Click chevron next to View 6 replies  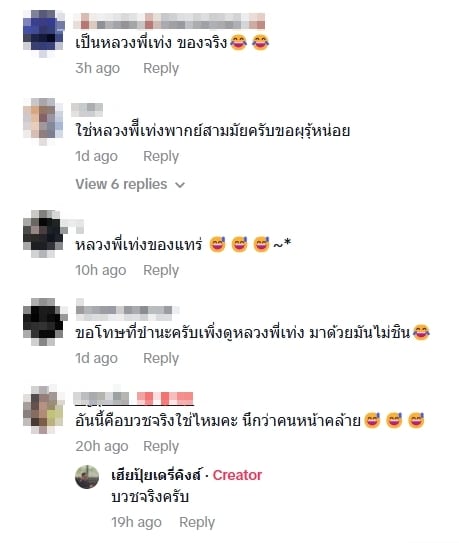click(180, 185)
